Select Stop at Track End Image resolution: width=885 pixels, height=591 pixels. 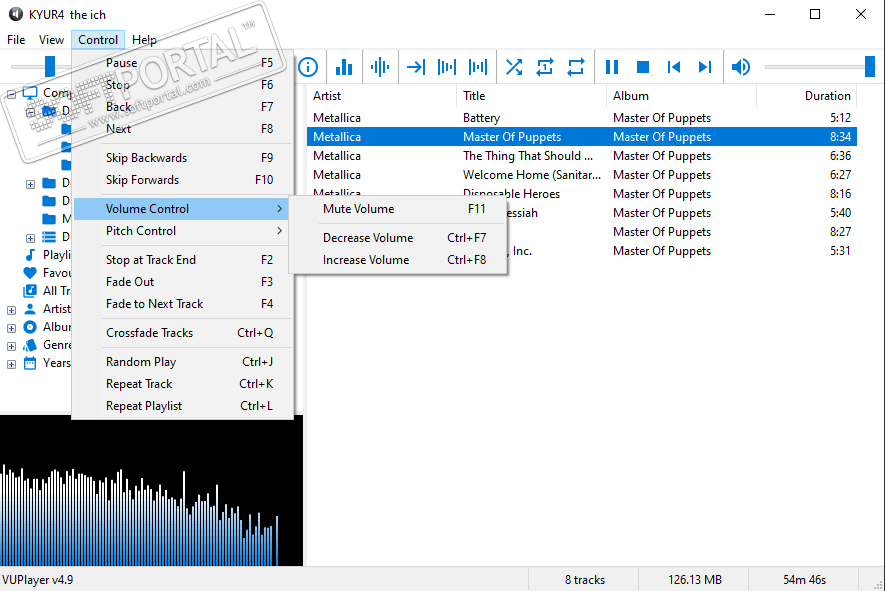183,260
